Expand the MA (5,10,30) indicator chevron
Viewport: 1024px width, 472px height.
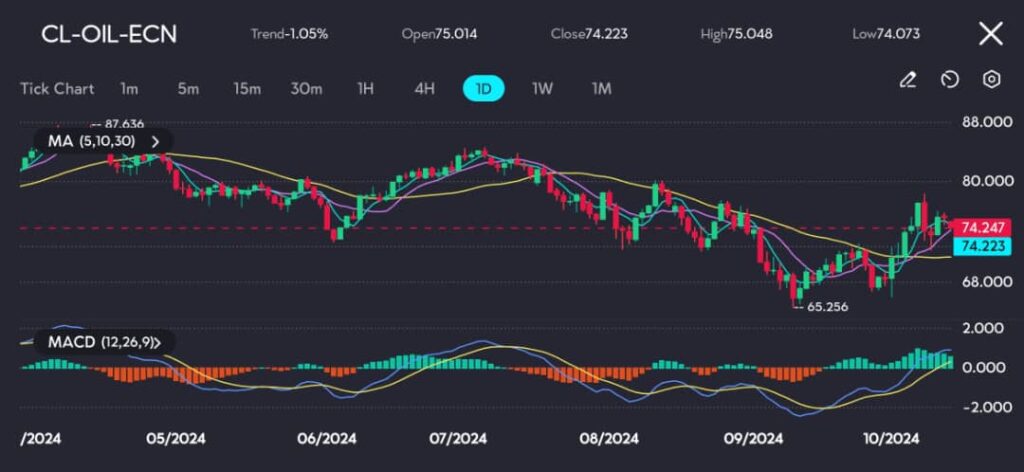click(155, 142)
